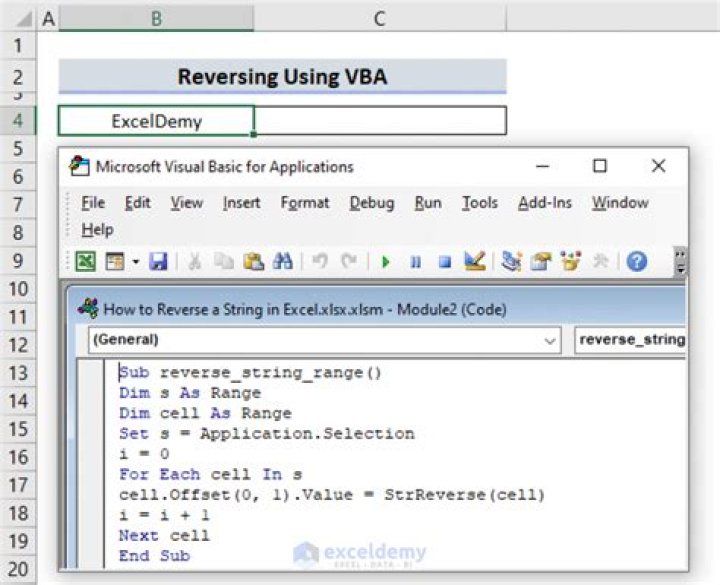Image resolution: width=720 pixels, height=585 pixels.
Task: Click the code line Sub reverse_string_range()
Action: 250,372
